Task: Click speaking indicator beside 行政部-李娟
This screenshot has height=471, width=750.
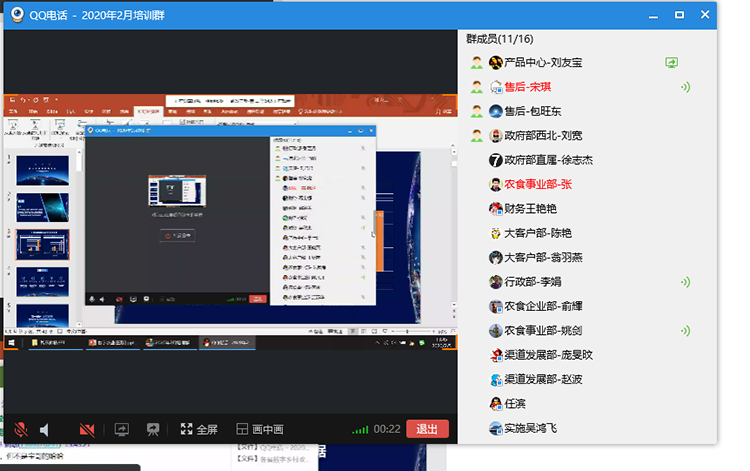Action: (x=685, y=282)
